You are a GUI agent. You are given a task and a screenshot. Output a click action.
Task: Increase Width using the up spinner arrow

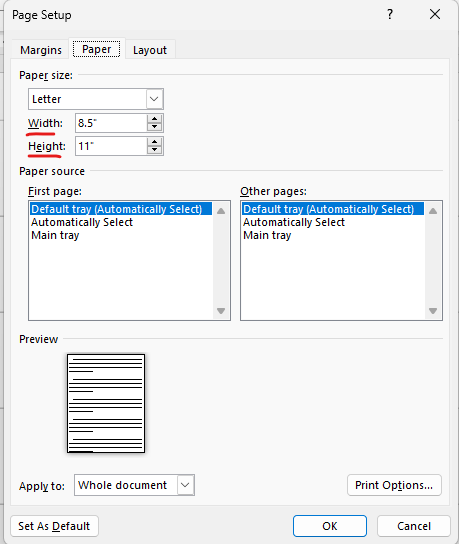tap(154, 119)
